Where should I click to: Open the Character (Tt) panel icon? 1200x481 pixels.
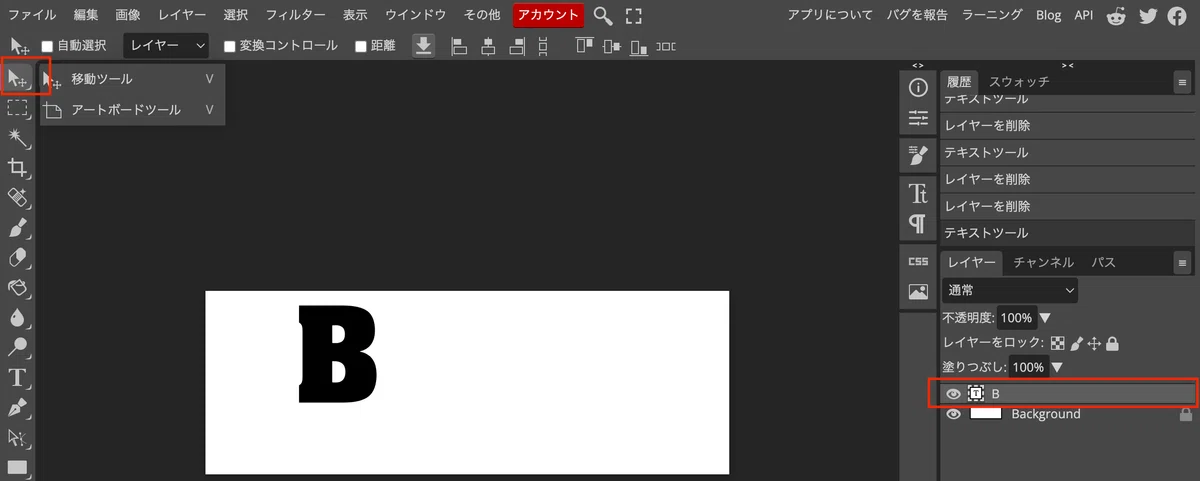[x=918, y=193]
